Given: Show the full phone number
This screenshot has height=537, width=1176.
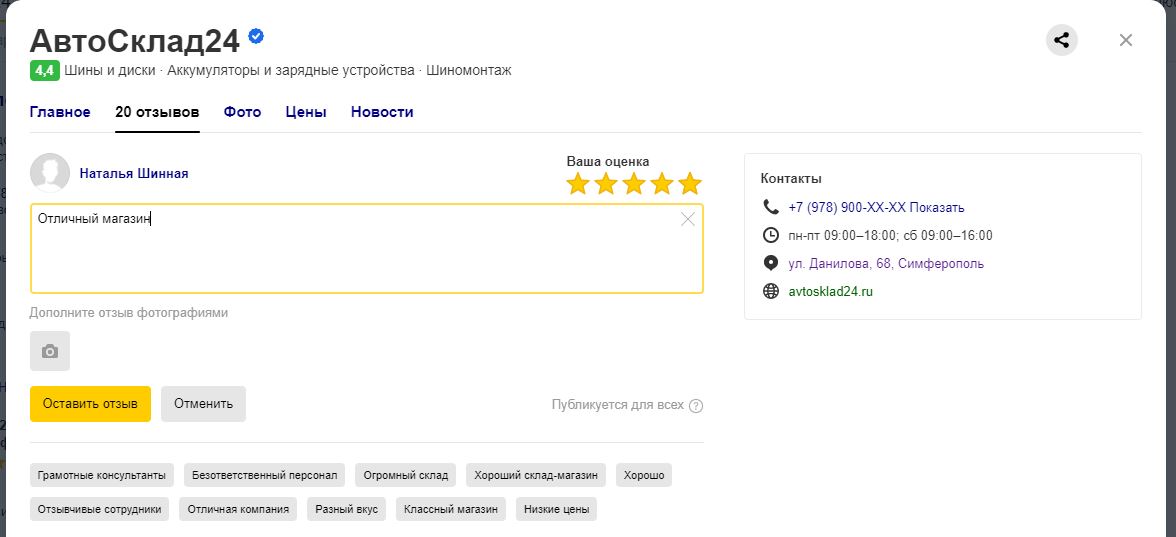Looking at the screenshot, I should pos(937,207).
